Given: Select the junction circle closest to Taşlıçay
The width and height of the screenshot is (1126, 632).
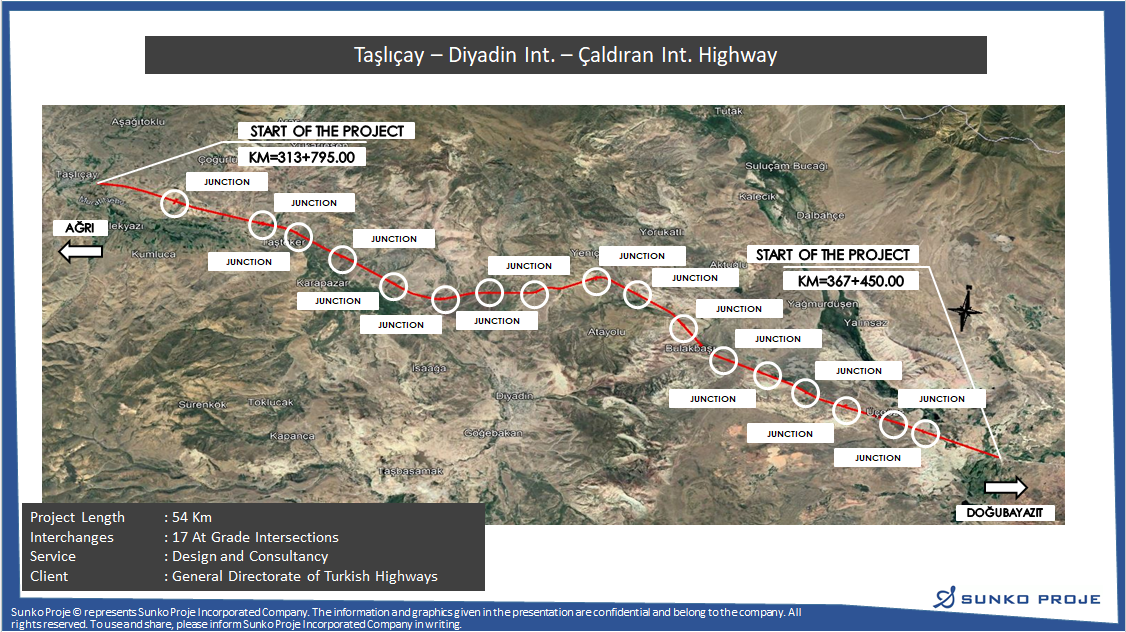Looking at the screenshot, I should (x=175, y=202).
